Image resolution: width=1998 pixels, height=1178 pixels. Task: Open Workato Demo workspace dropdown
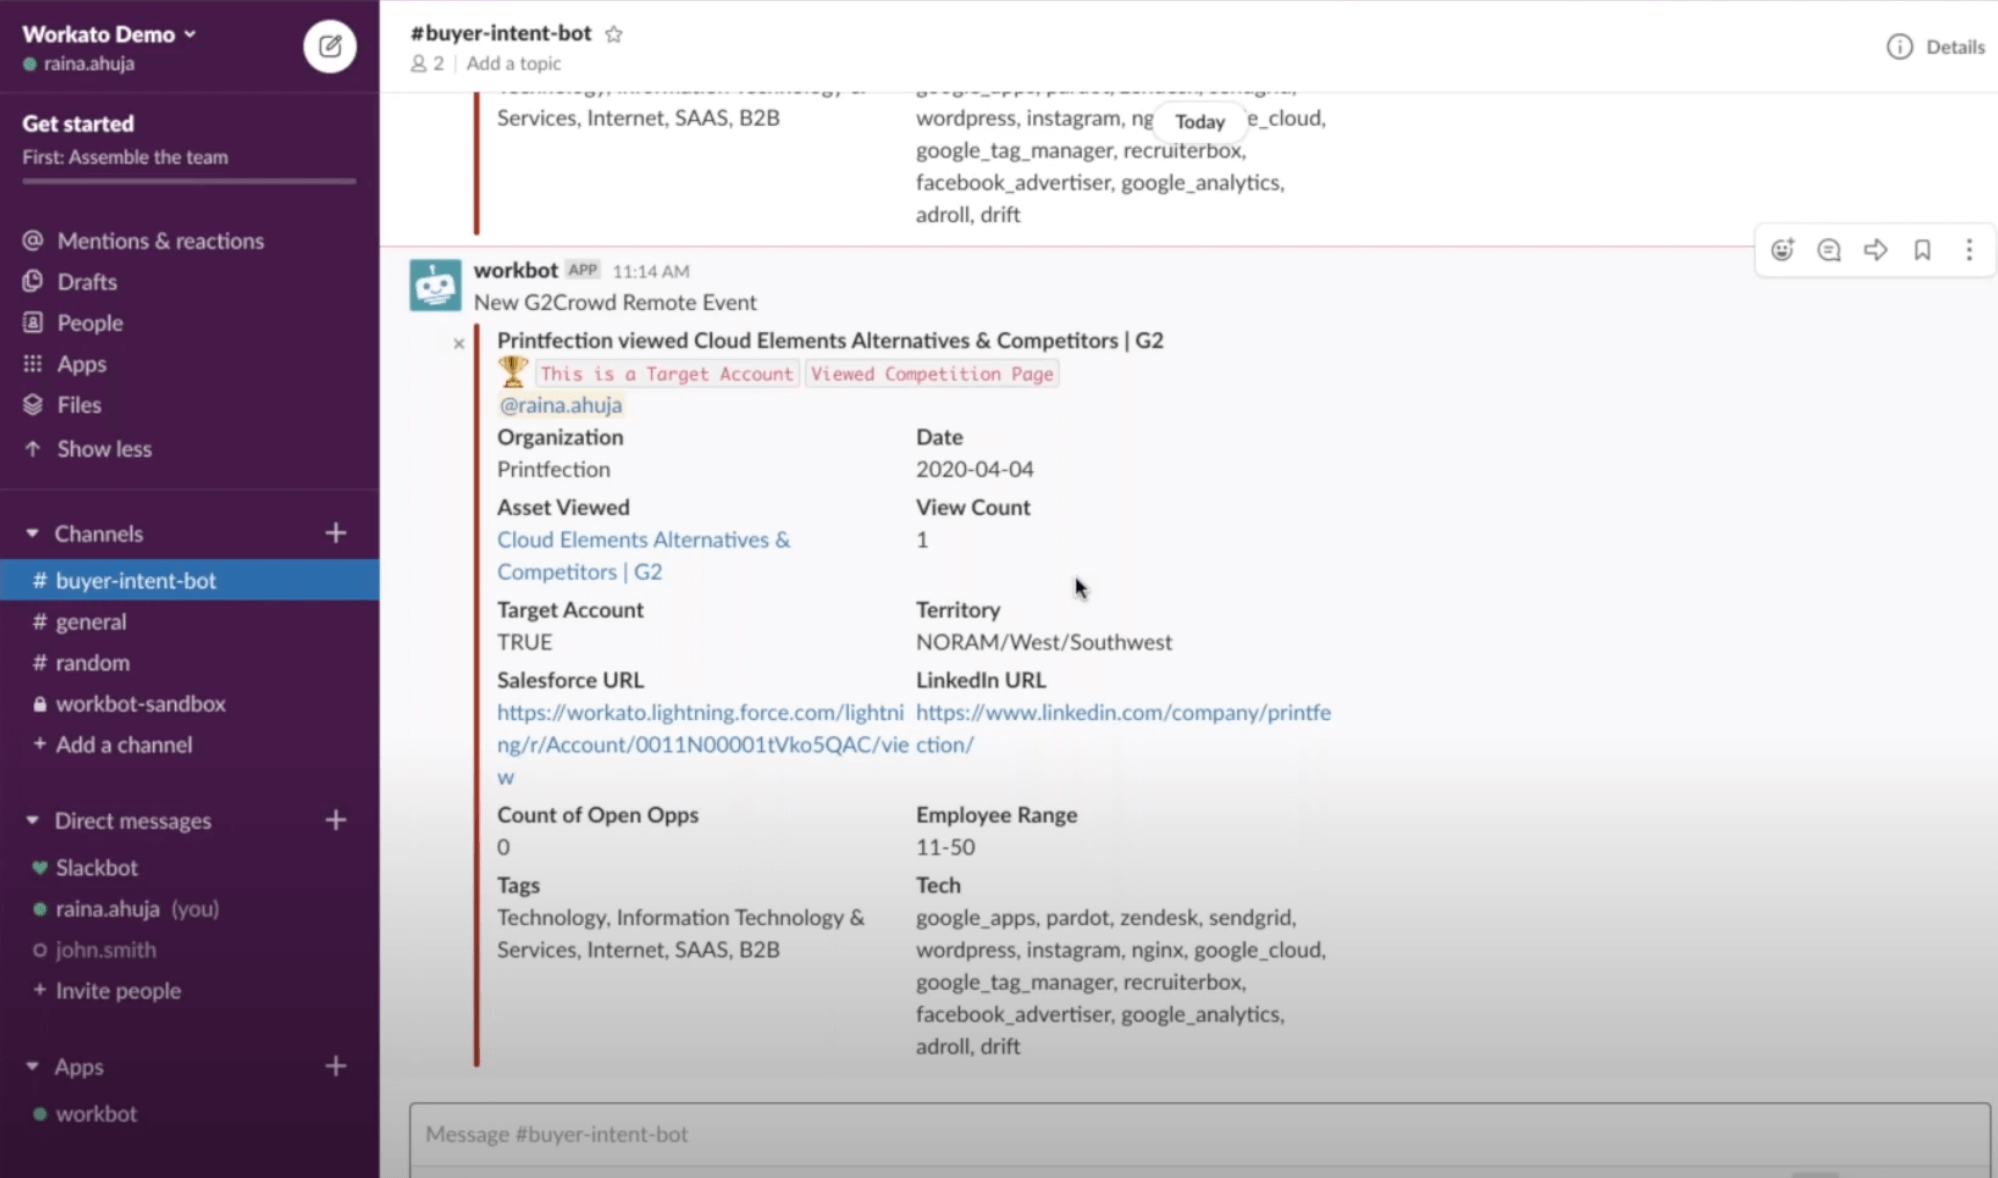point(109,34)
